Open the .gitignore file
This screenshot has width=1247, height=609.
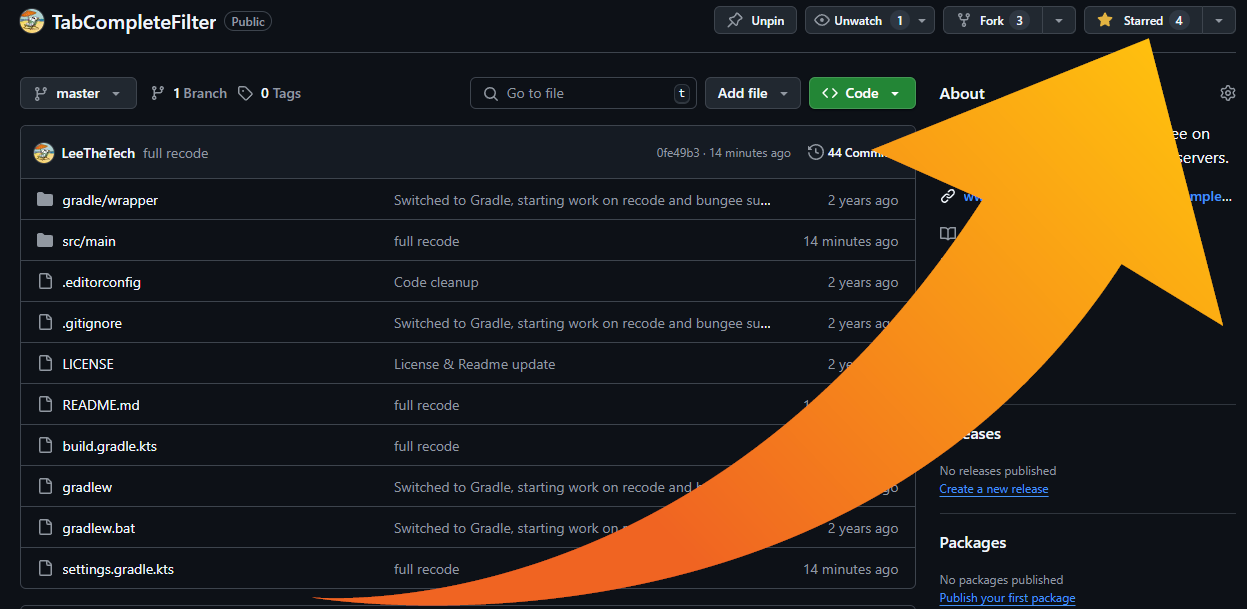tap(92, 323)
